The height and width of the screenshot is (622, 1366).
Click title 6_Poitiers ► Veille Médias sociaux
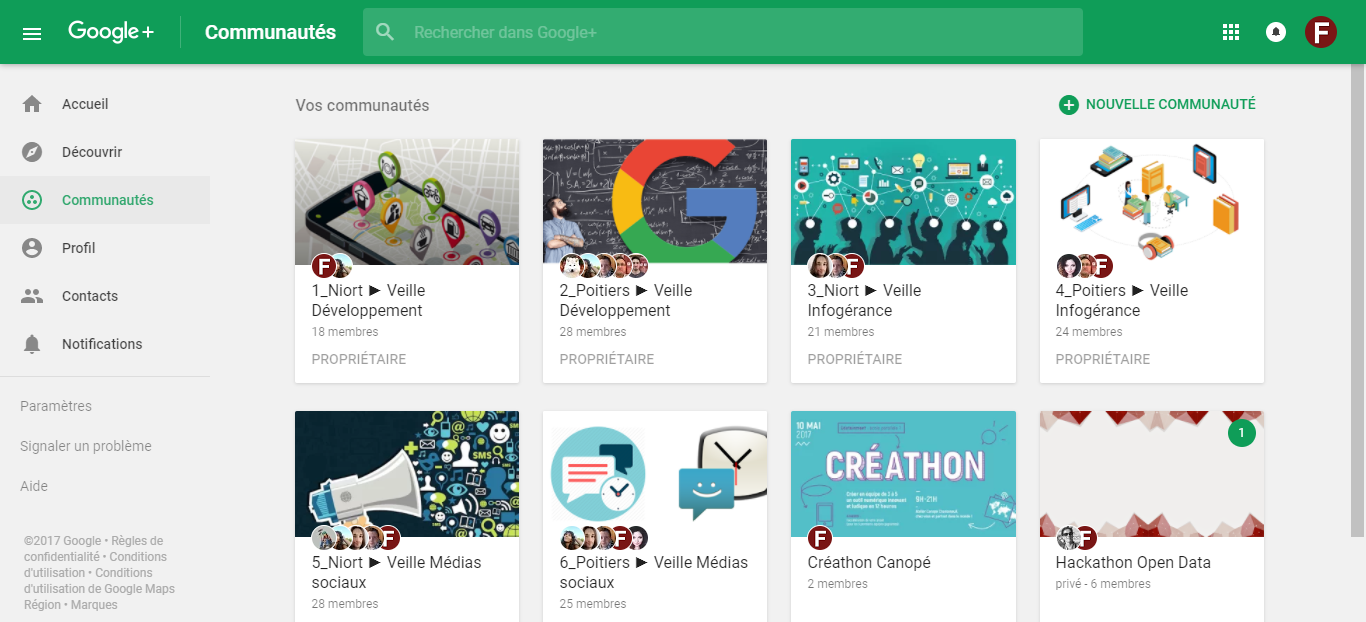(x=654, y=572)
